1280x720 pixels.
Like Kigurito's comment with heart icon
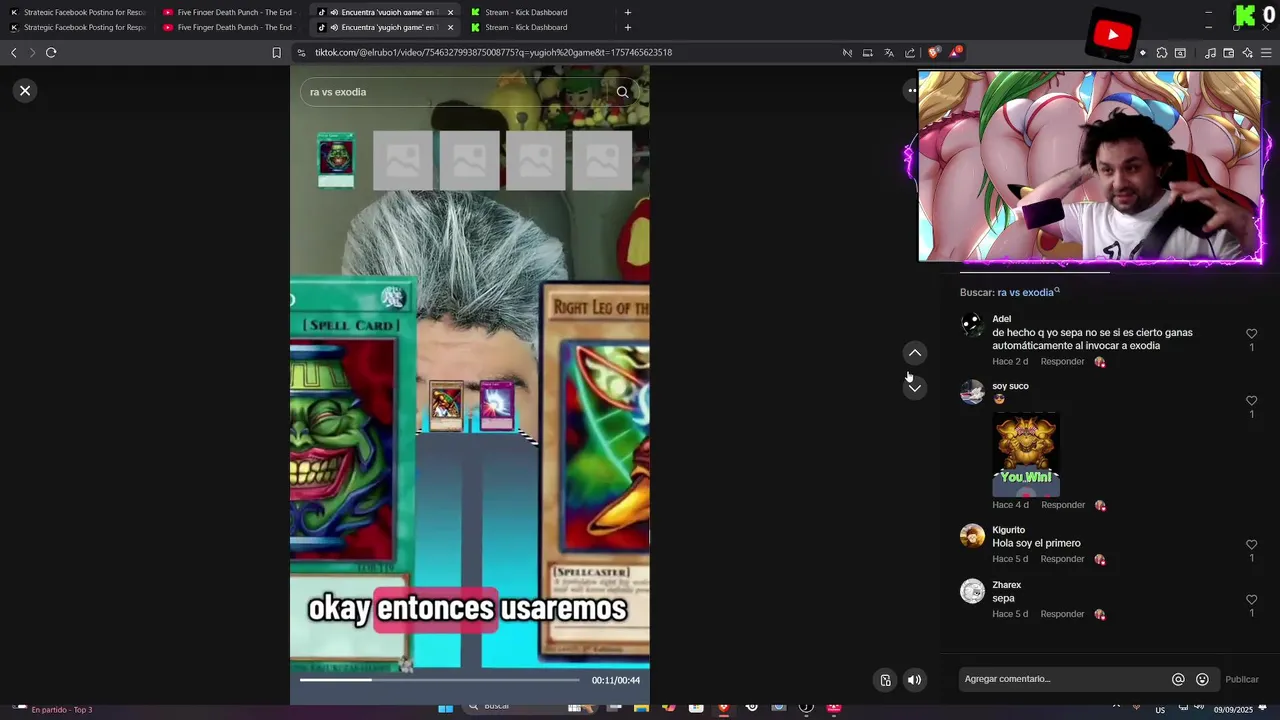click(x=1251, y=545)
